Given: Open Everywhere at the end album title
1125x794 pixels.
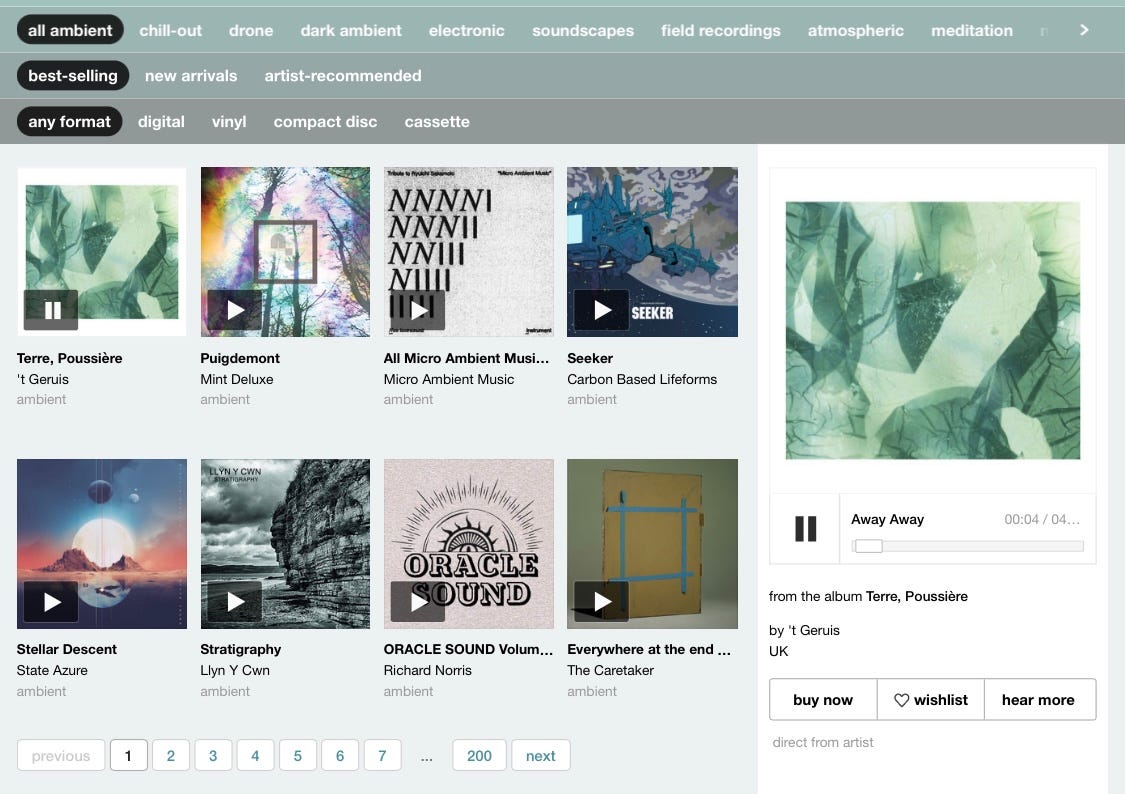Looking at the screenshot, I should tap(649, 649).
